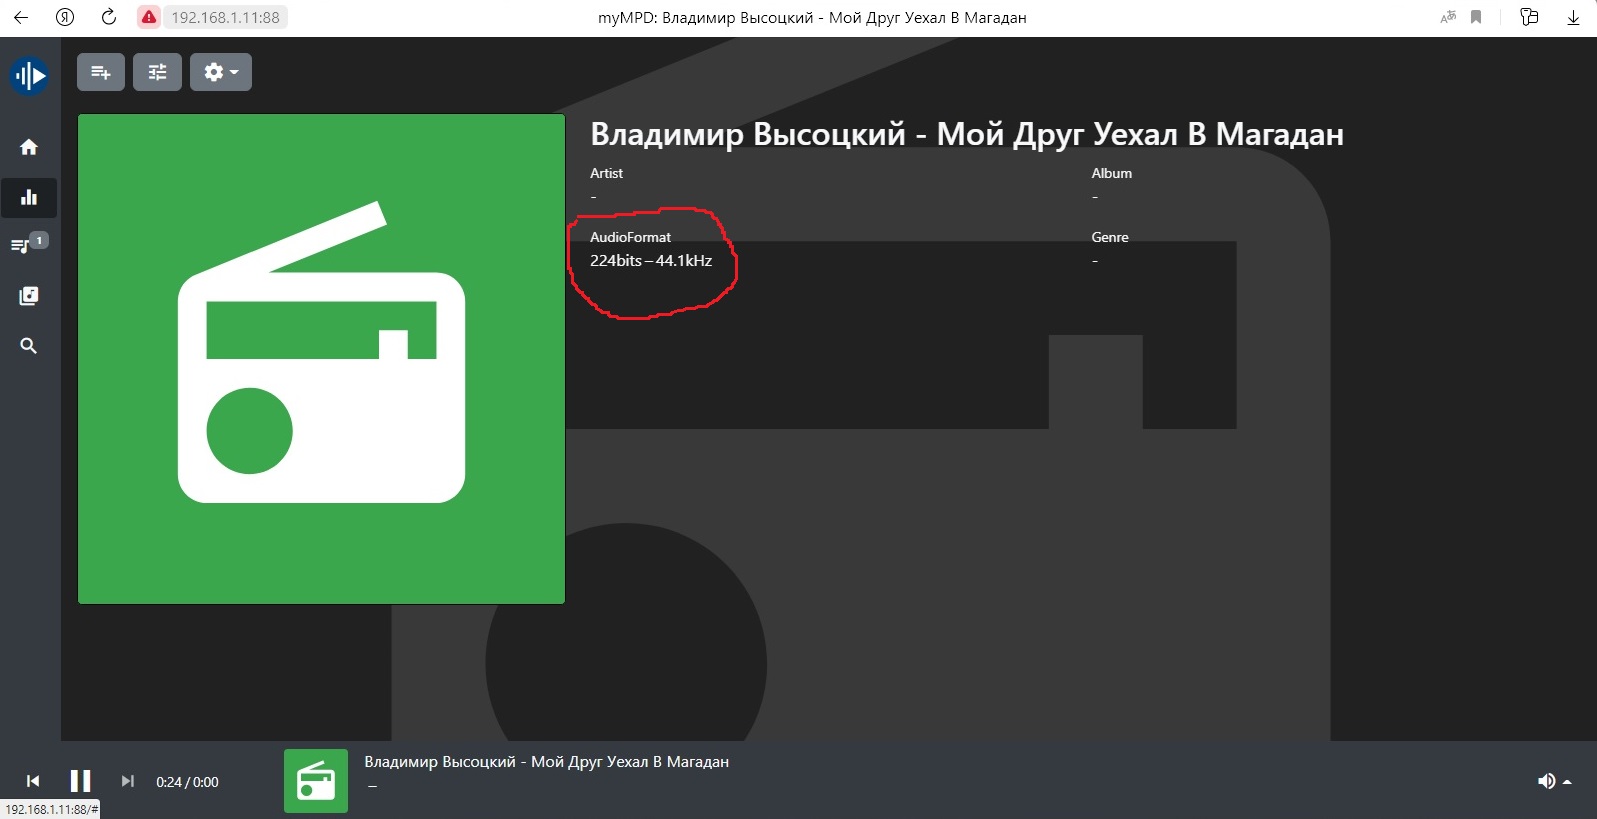Reload the page in the browser
The height and width of the screenshot is (819, 1597).
(x=109, y=17)
